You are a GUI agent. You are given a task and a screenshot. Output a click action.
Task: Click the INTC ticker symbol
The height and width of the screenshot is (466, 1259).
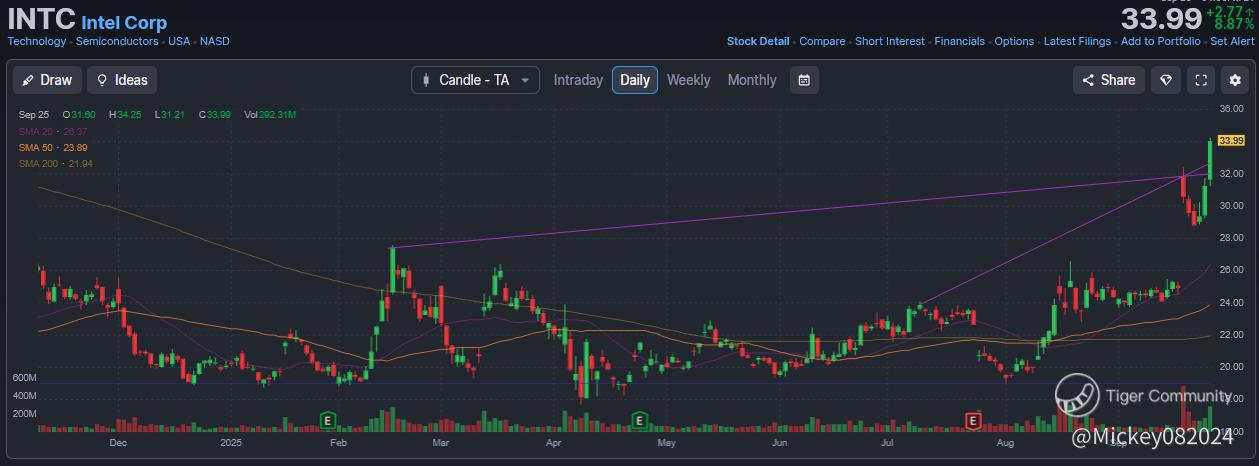41,19
